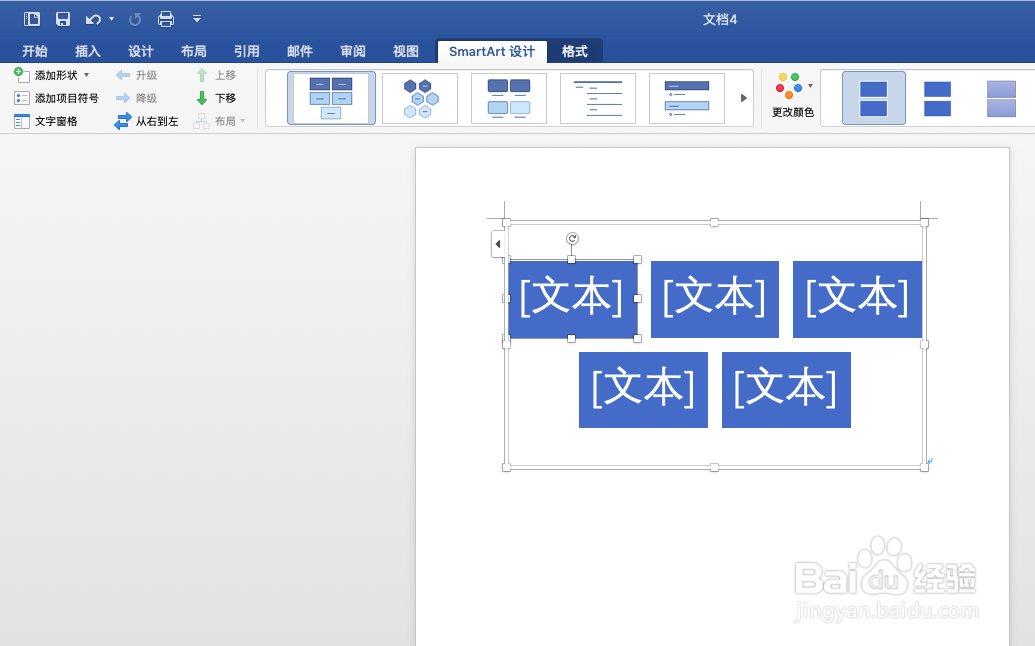
Task: Expand the 添加形状 dropdown arrow
Action: click(x=86, y=75)
